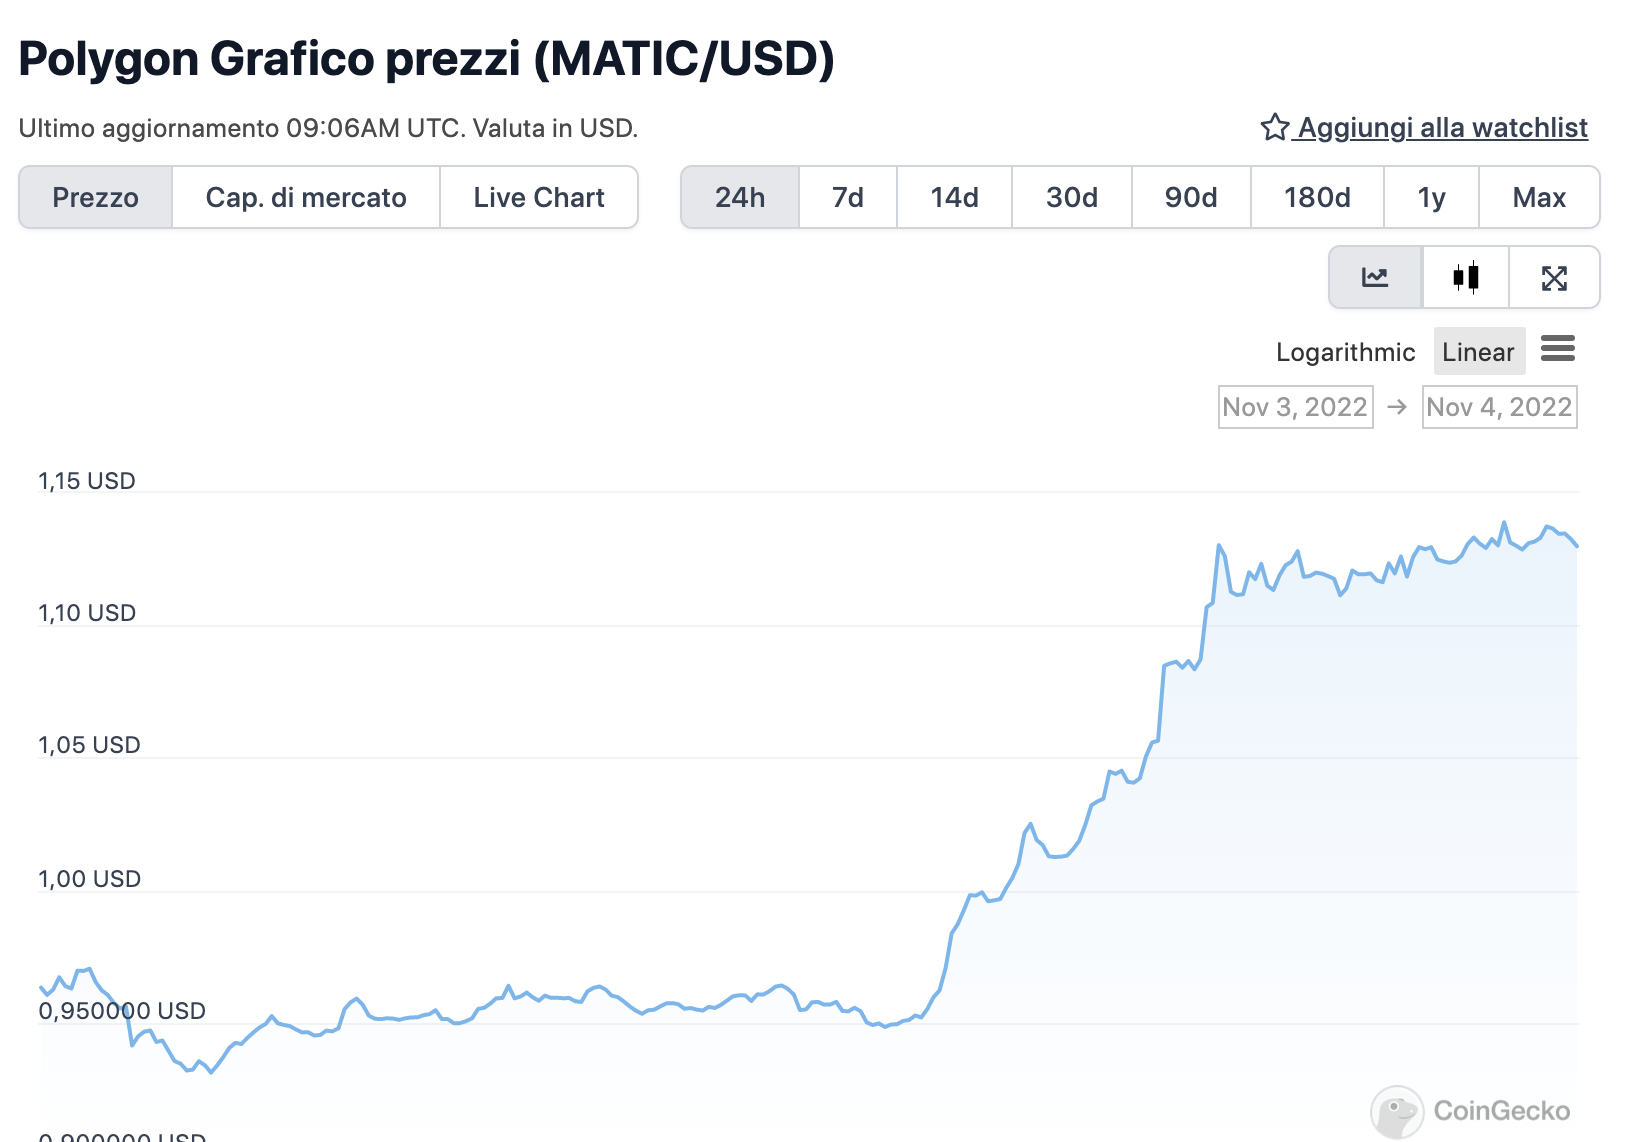
Task: Click the 1,10 USD axis label
Action: (x=87, y=613)
